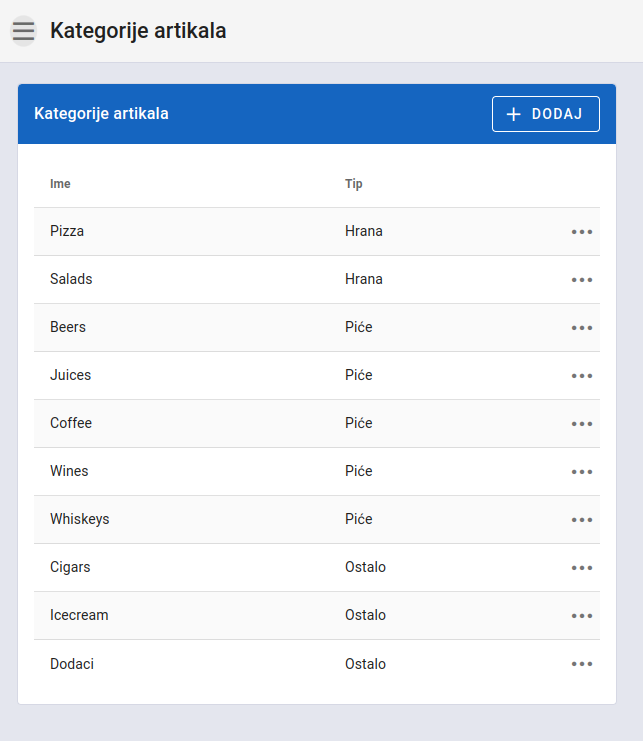643x741 pixels.
Task: Select the Cigars category name
Action: pyautogui.click(x=70, y=567)
